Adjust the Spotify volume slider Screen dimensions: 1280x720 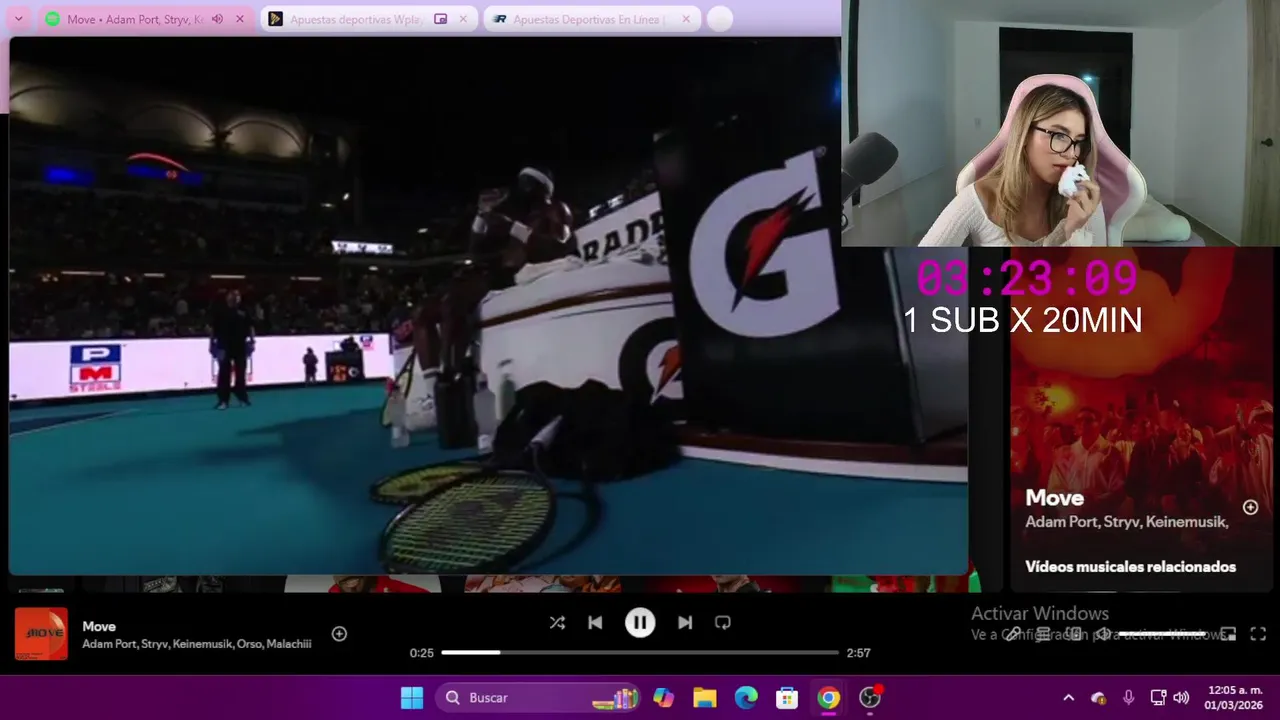click(x=1160, y=634)
